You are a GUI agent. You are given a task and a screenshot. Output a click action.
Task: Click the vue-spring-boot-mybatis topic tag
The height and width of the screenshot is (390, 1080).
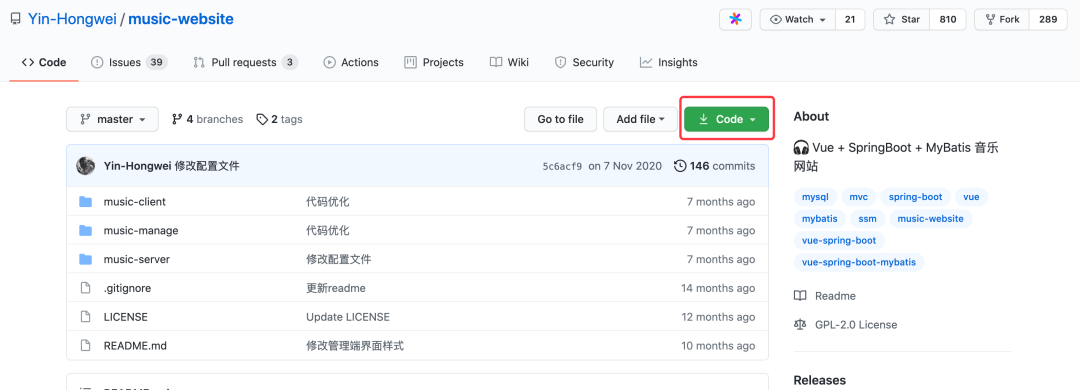(x=859, y=263)
